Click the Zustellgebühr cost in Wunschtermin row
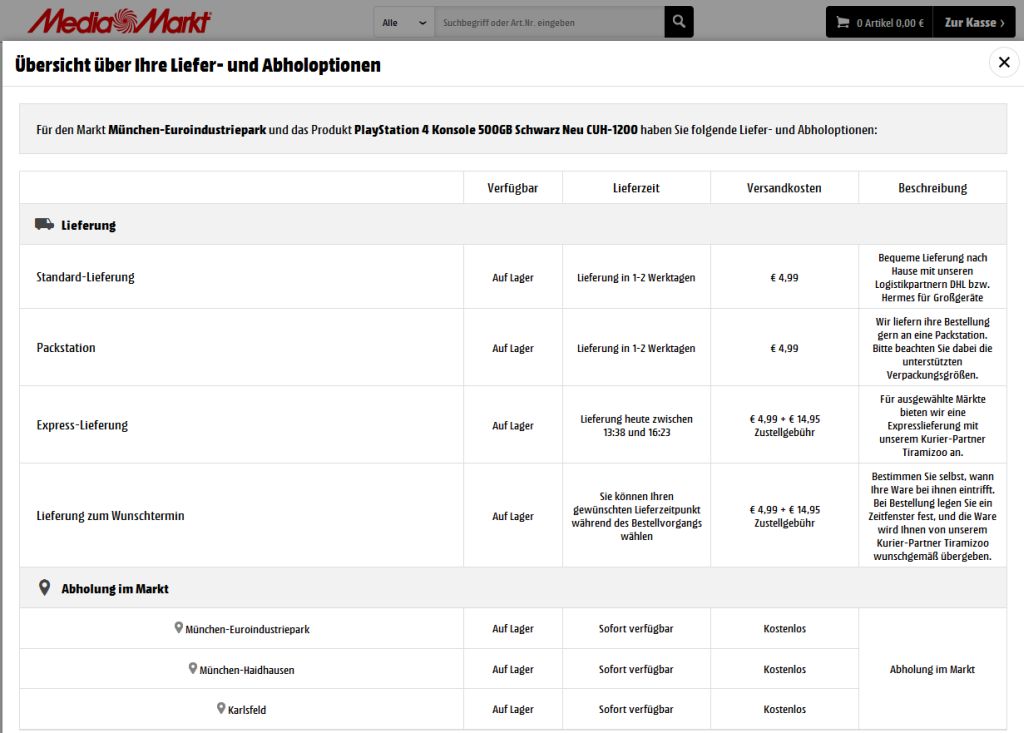This screenshot has height=733, width=1024. point(784,516)
